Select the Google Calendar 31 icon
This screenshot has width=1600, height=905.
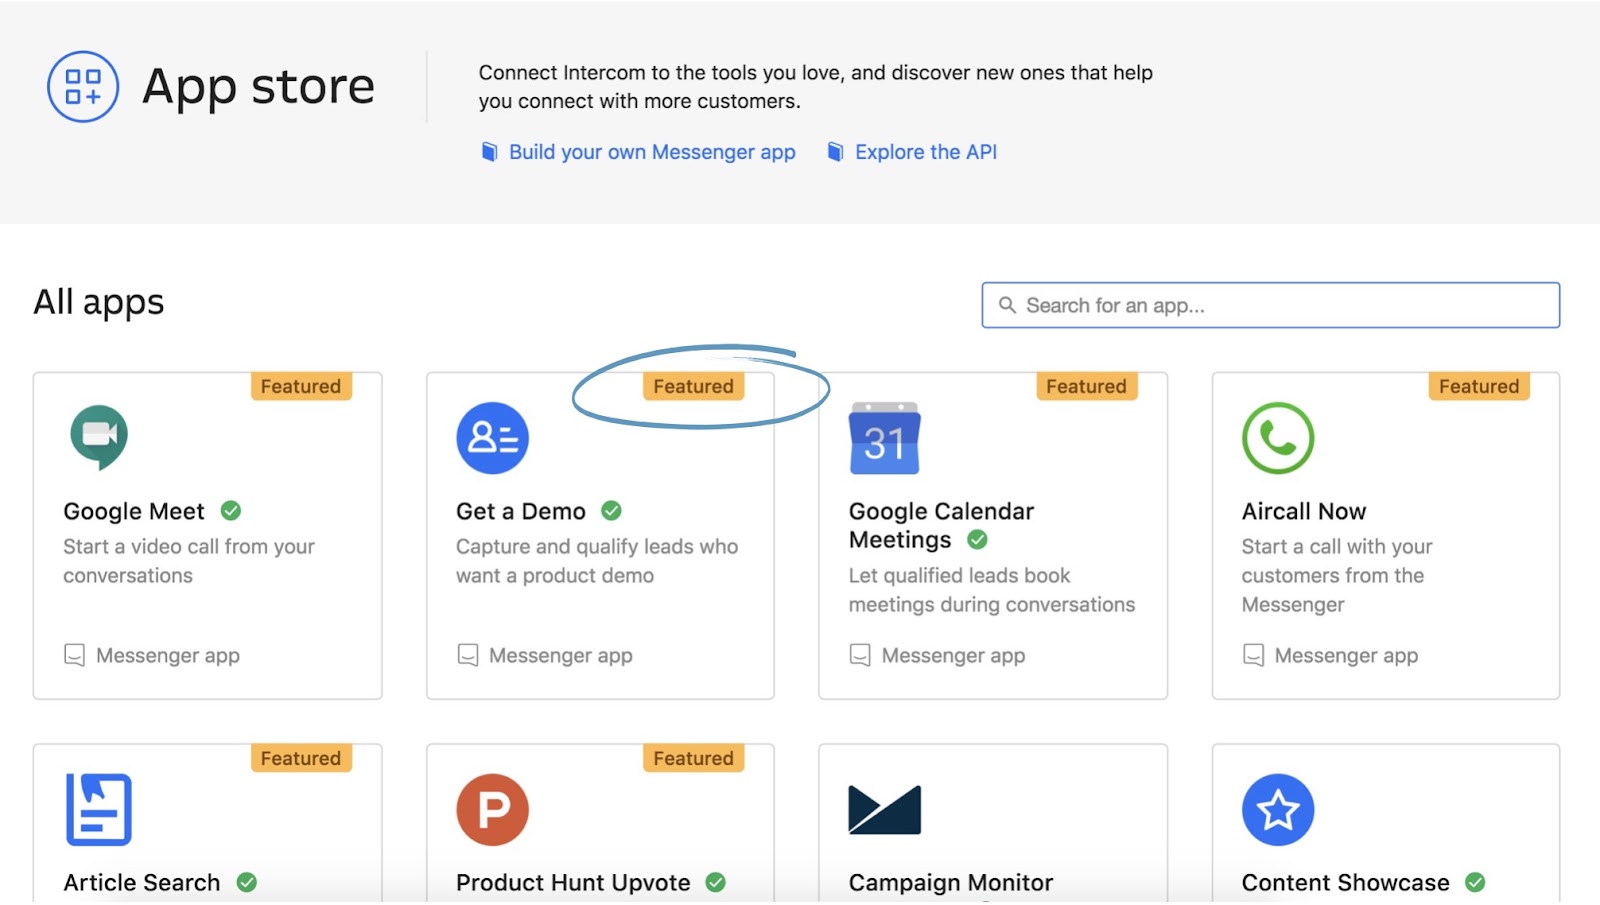[885, 438]
